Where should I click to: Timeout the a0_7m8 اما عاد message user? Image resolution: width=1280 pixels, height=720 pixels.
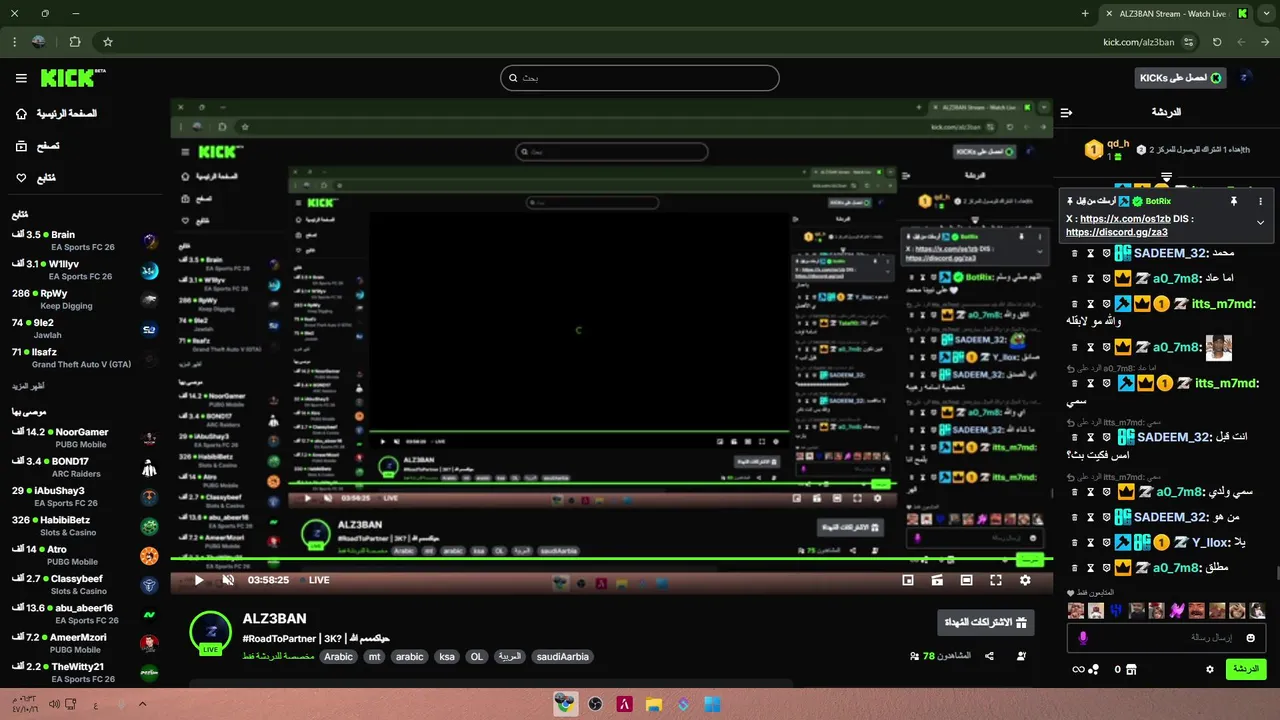(1091, 278)
